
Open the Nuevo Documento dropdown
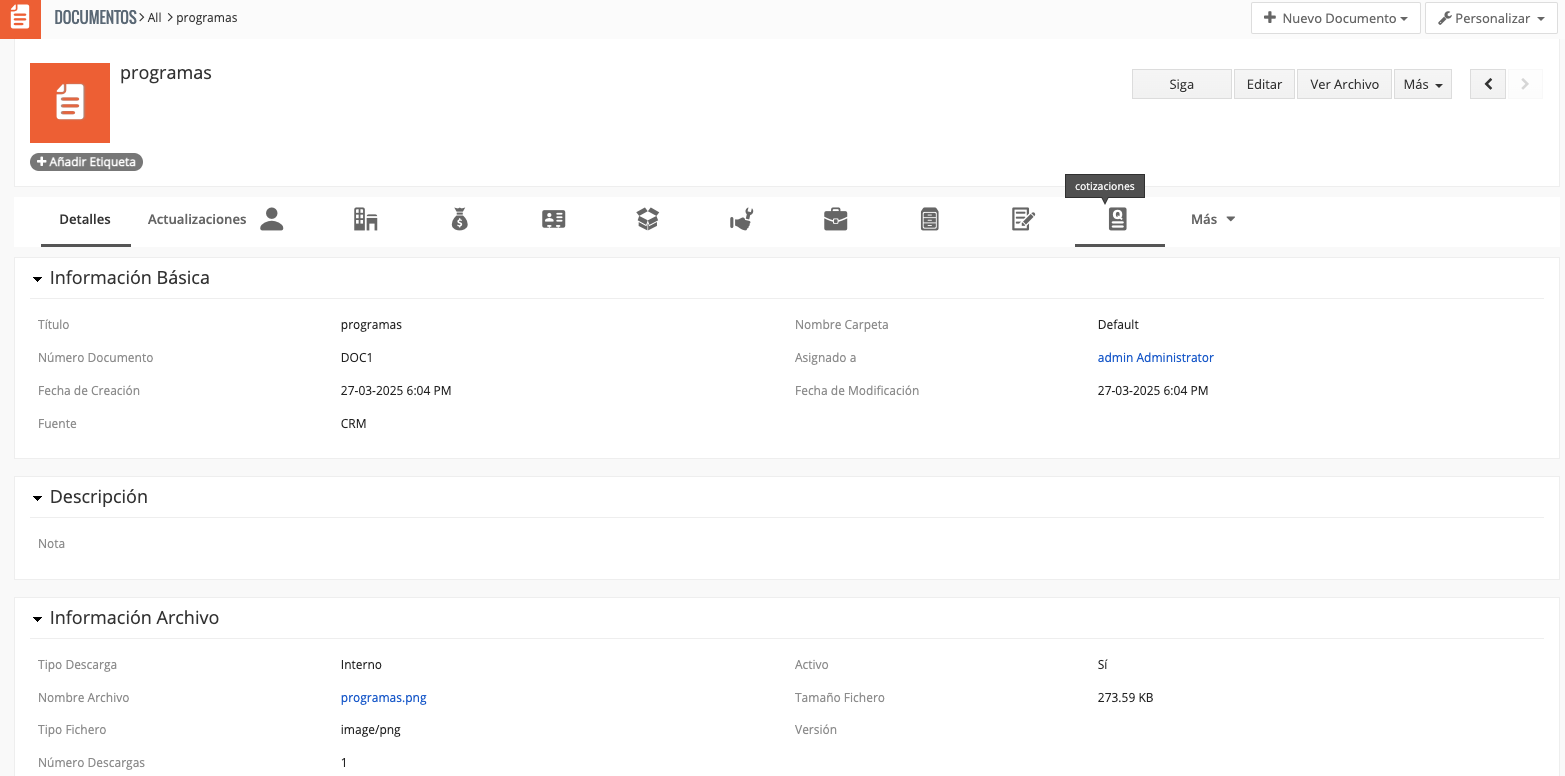click(1335, 18)
